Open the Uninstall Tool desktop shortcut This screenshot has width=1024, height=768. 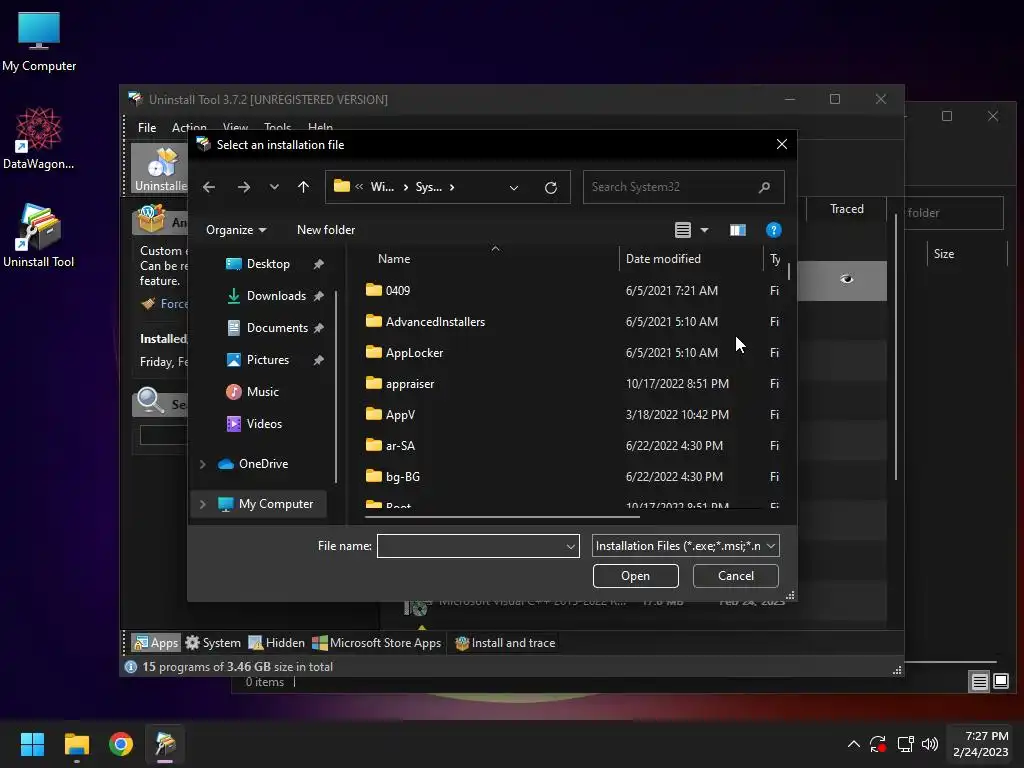[x=39, y=236]
